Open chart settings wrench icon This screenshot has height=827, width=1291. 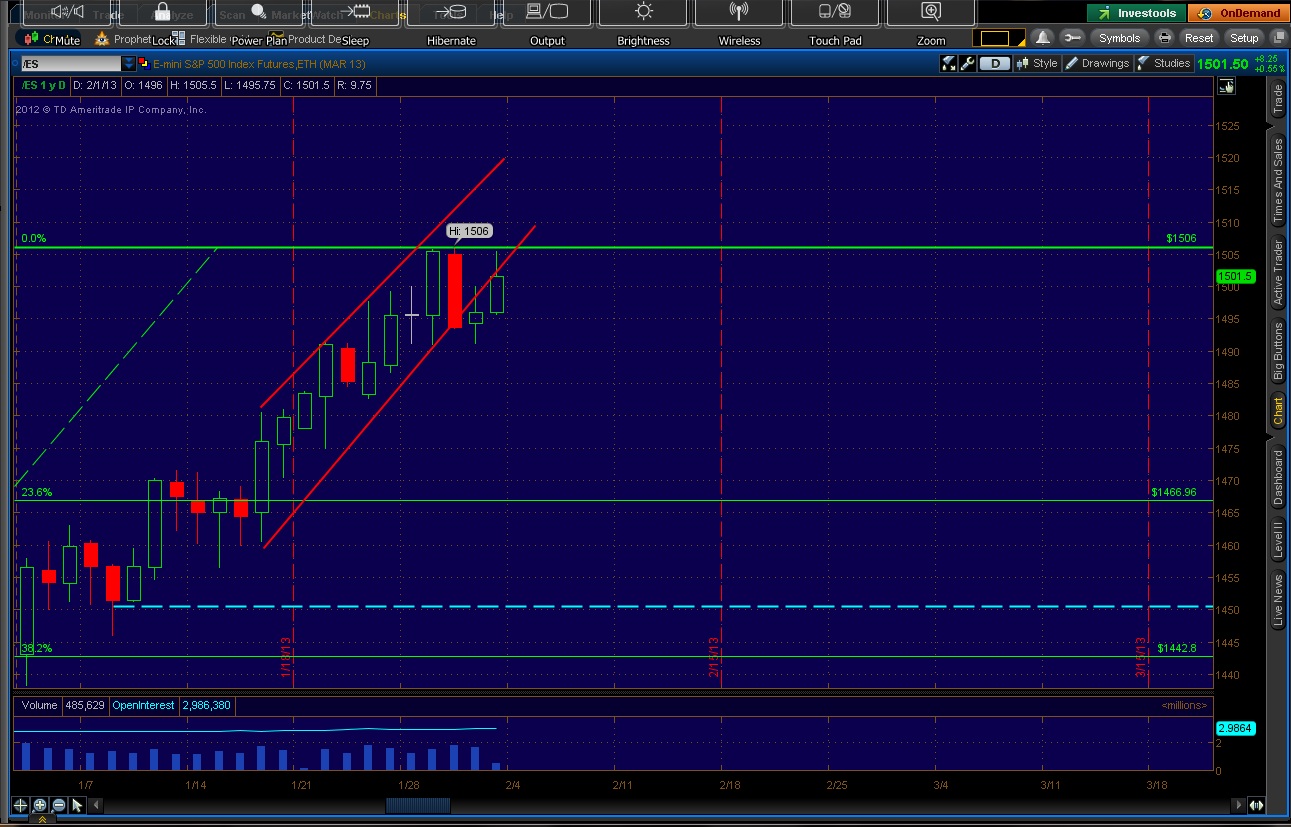click(x=966, y=63)
